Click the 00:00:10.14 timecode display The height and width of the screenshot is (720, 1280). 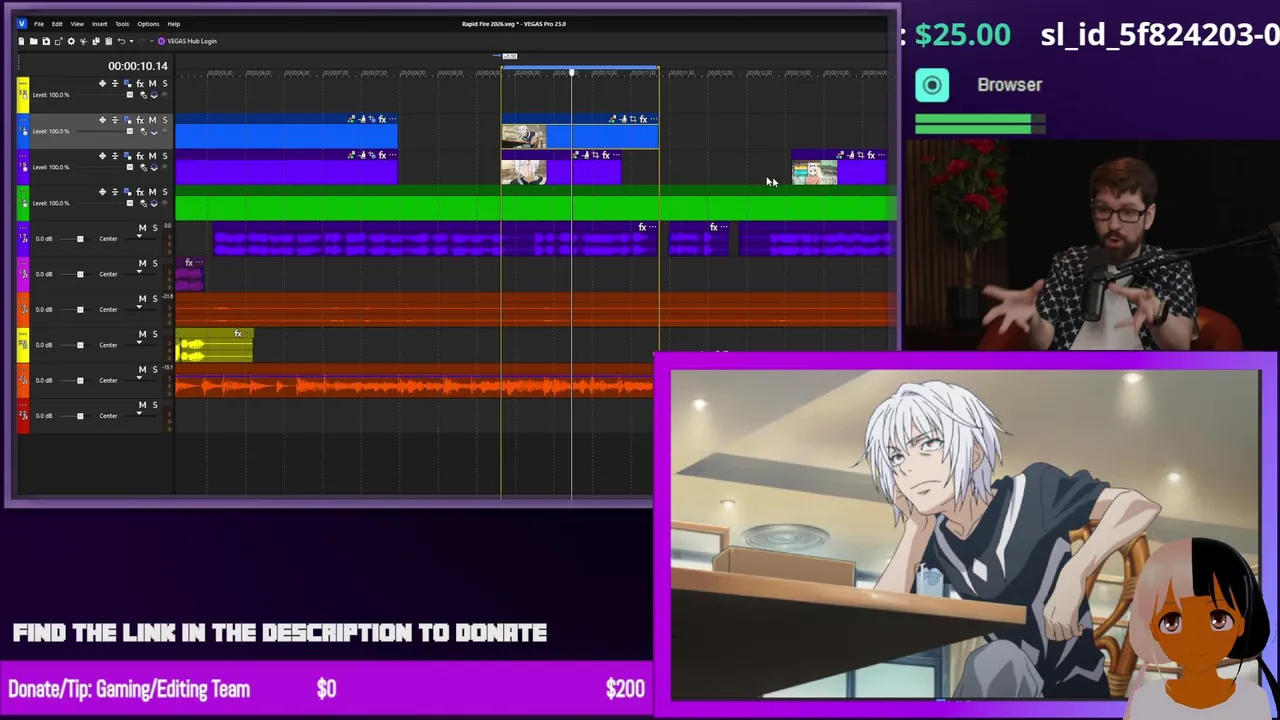pos(138,66)
